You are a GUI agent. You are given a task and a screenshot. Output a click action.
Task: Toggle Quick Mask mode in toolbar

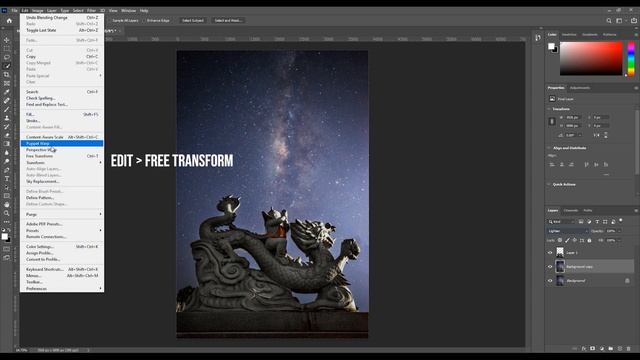click(7, 249)
